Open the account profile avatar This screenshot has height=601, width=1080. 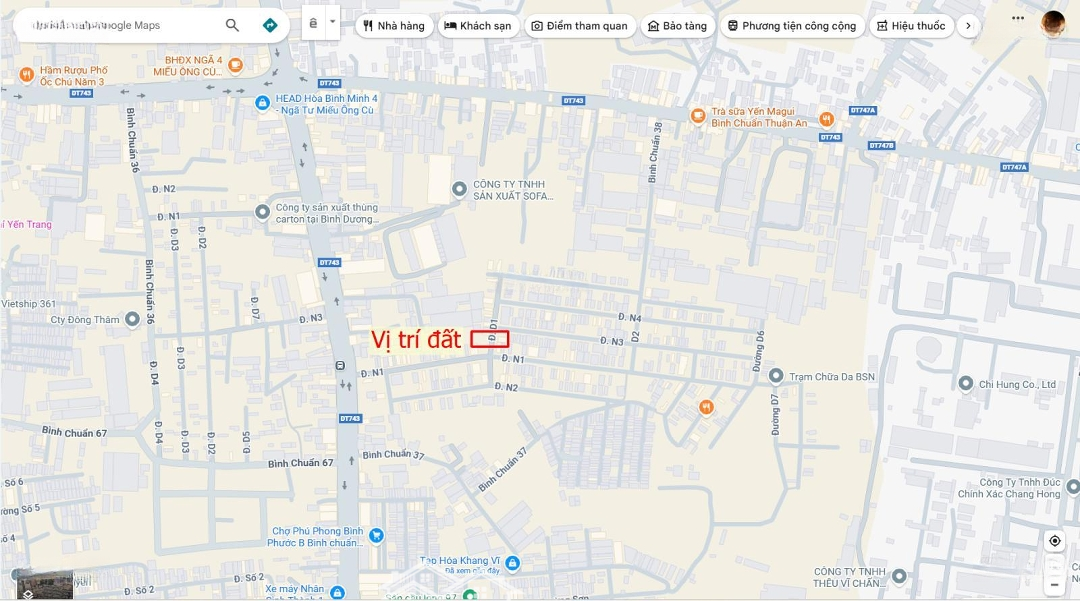coord(1053,23)
